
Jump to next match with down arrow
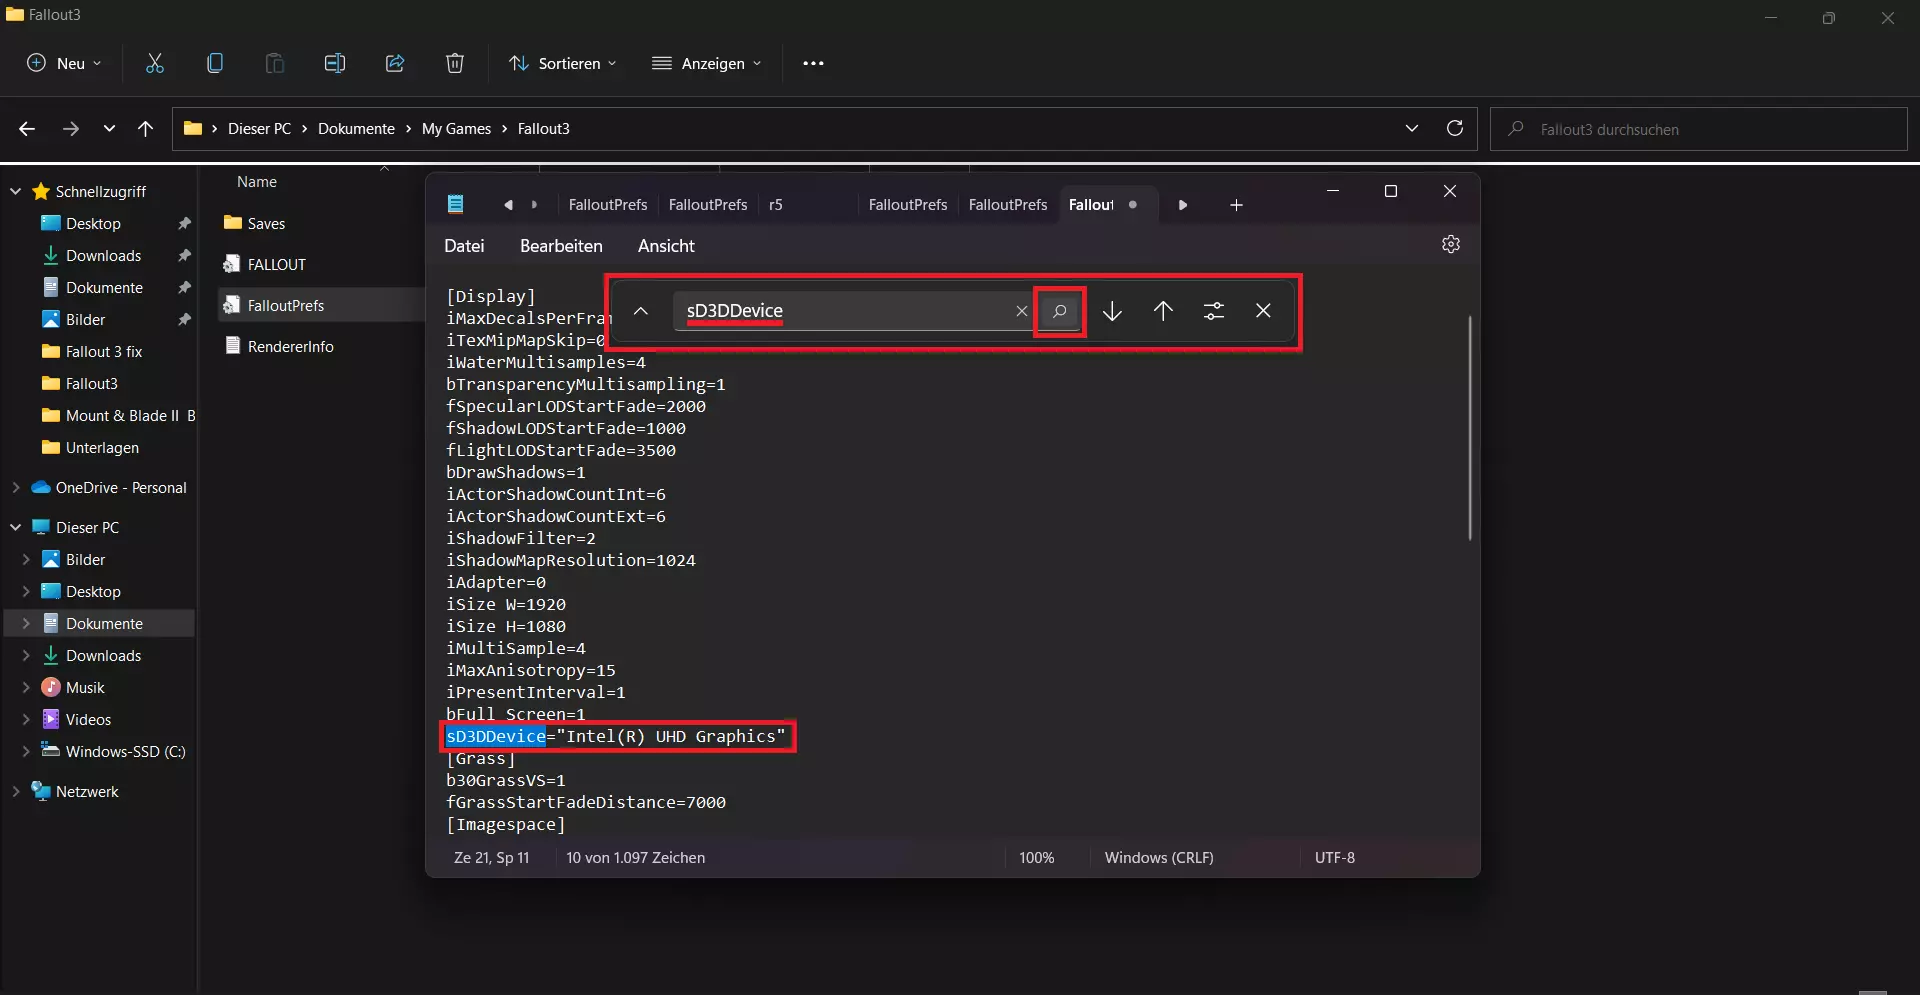point(1112,311)
